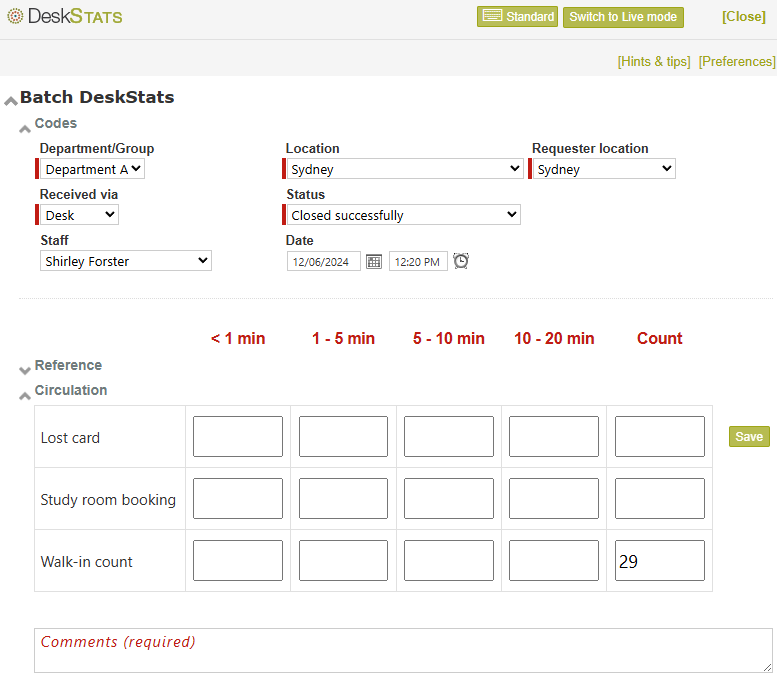Click the clock icon beside the time

pos(461,261)
